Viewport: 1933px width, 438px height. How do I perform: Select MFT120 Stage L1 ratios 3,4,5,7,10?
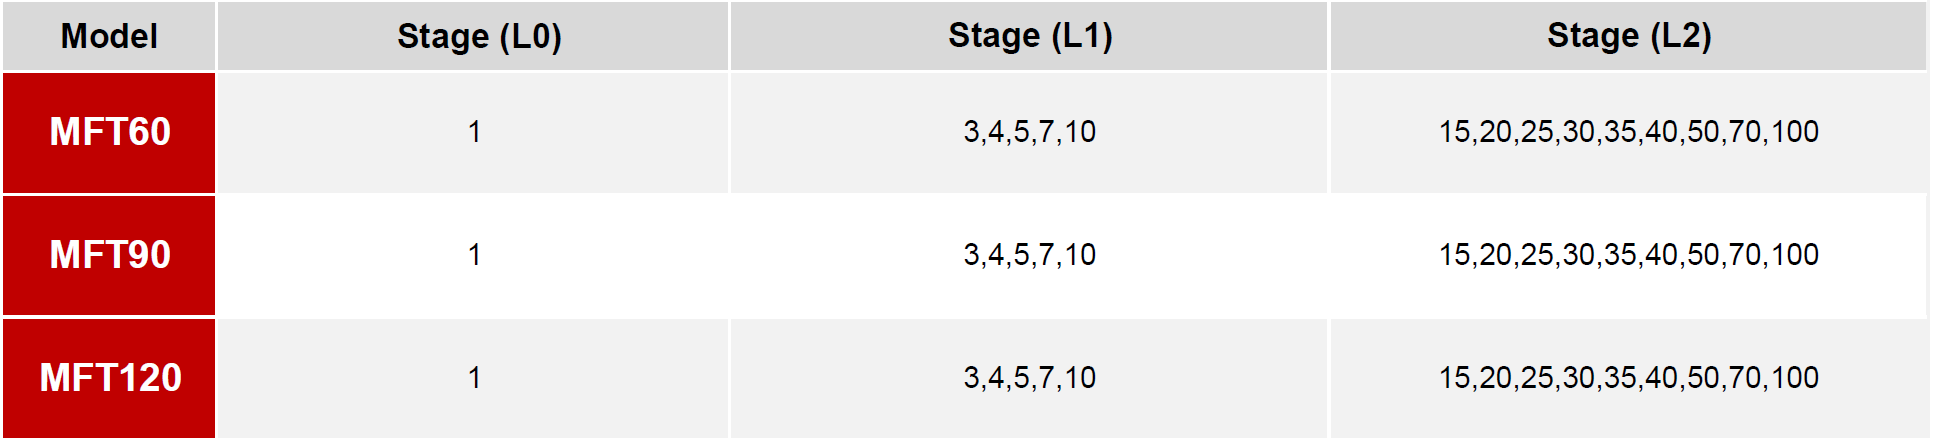(x=1029, y=378)
